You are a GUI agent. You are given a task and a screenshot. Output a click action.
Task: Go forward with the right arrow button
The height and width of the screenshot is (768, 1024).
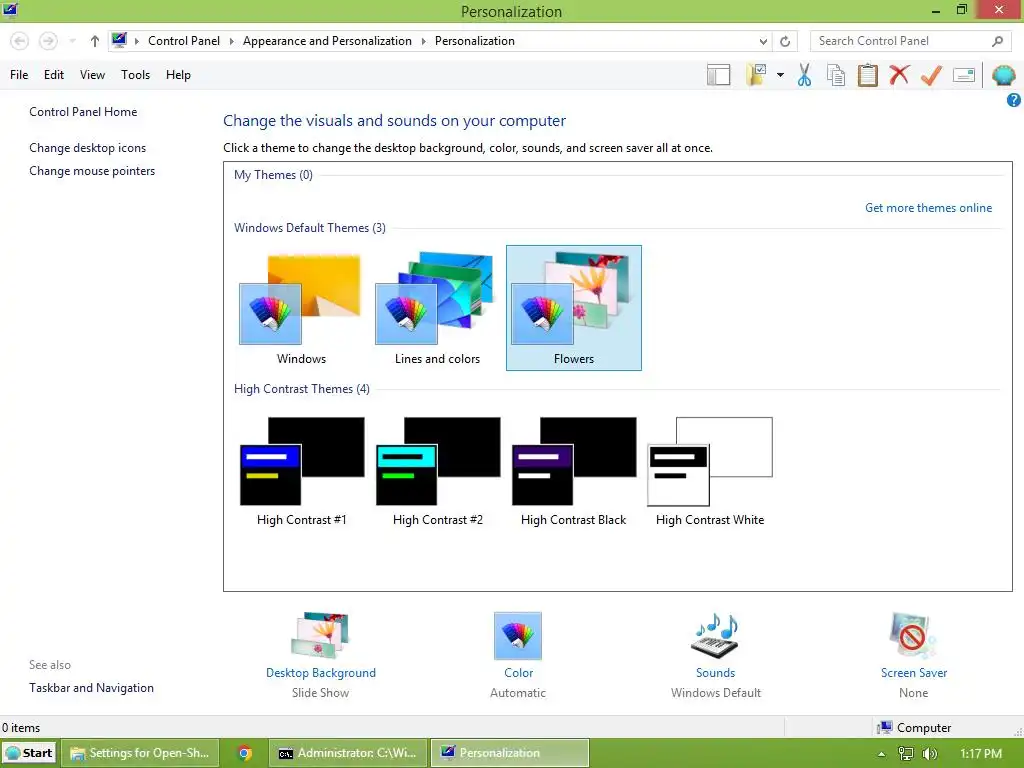[48, 41]
